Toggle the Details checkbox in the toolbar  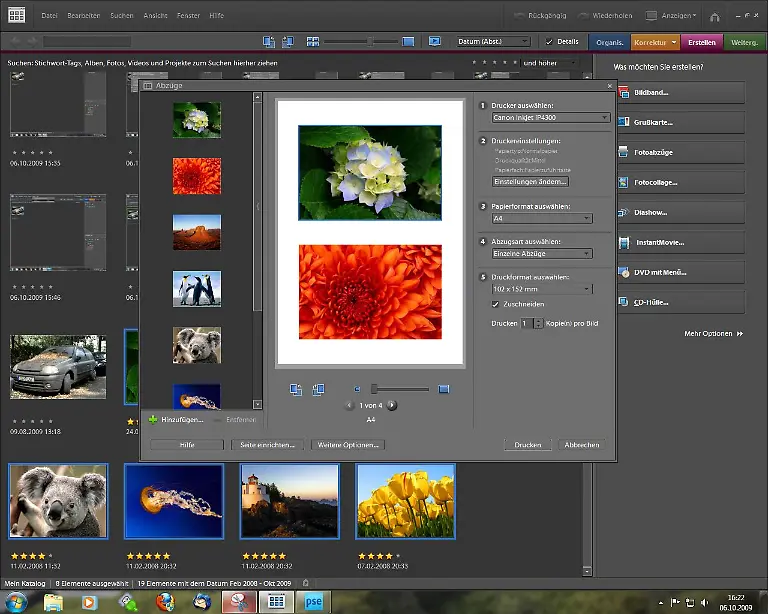click(549, 42)
